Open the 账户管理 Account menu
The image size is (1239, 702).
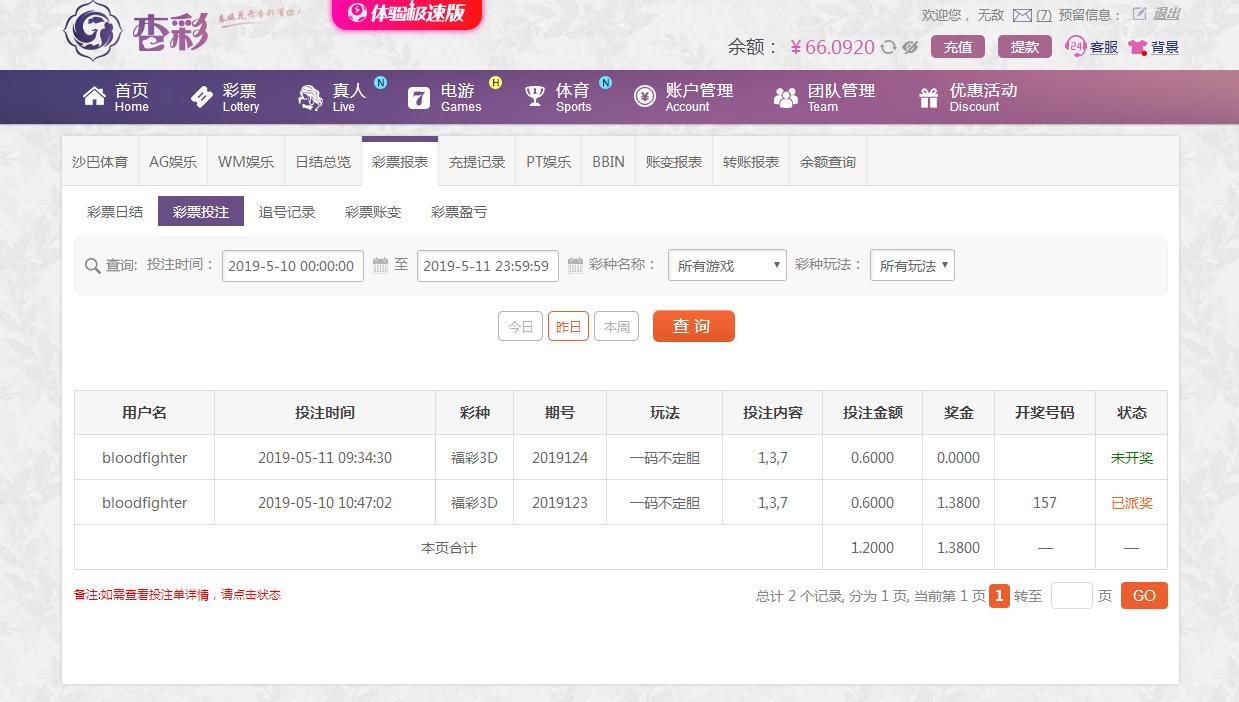(684, 97)
